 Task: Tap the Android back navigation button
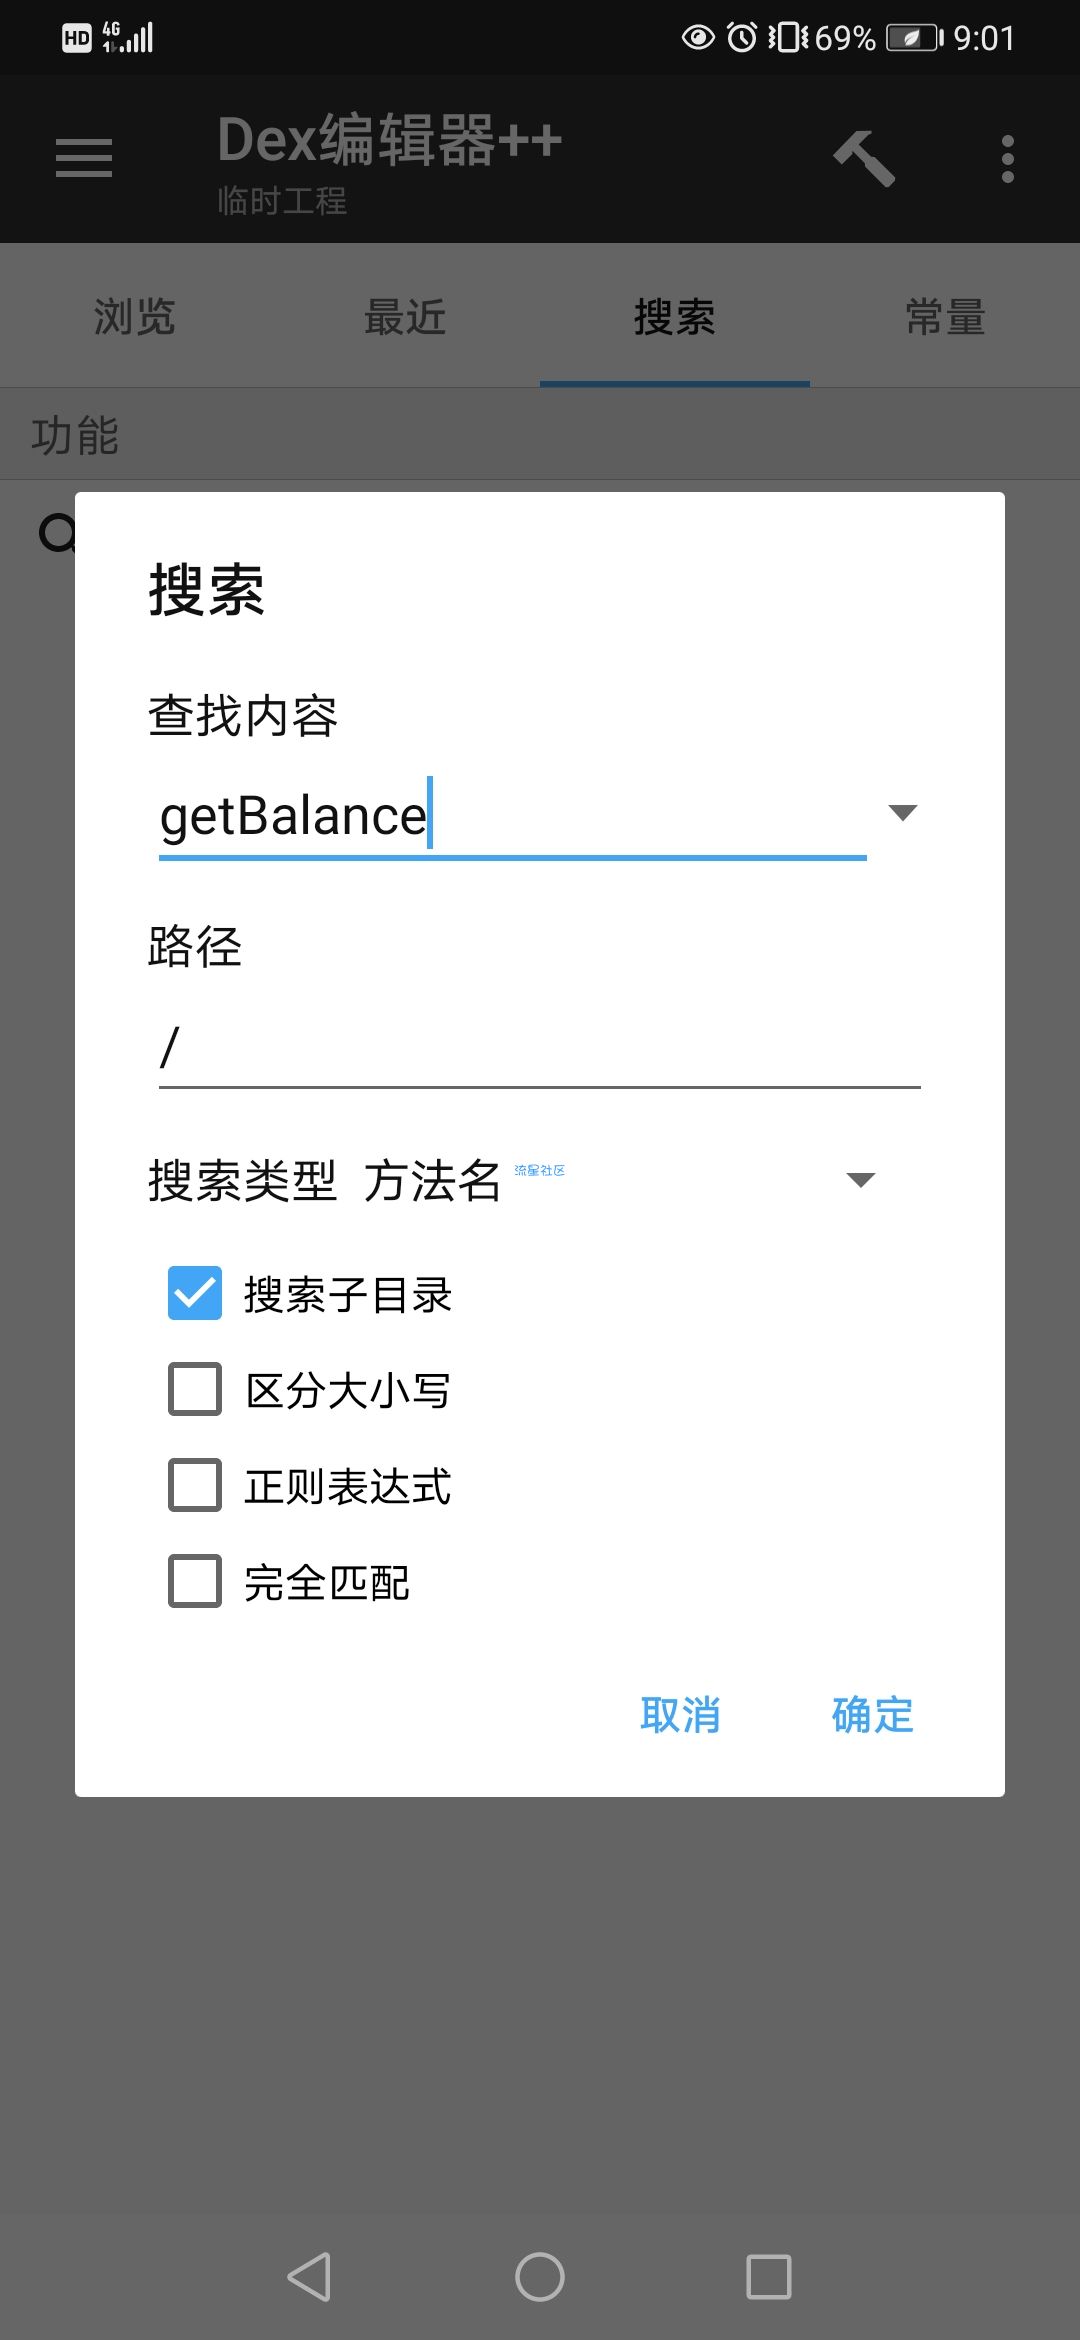[x=309, y=2277]
